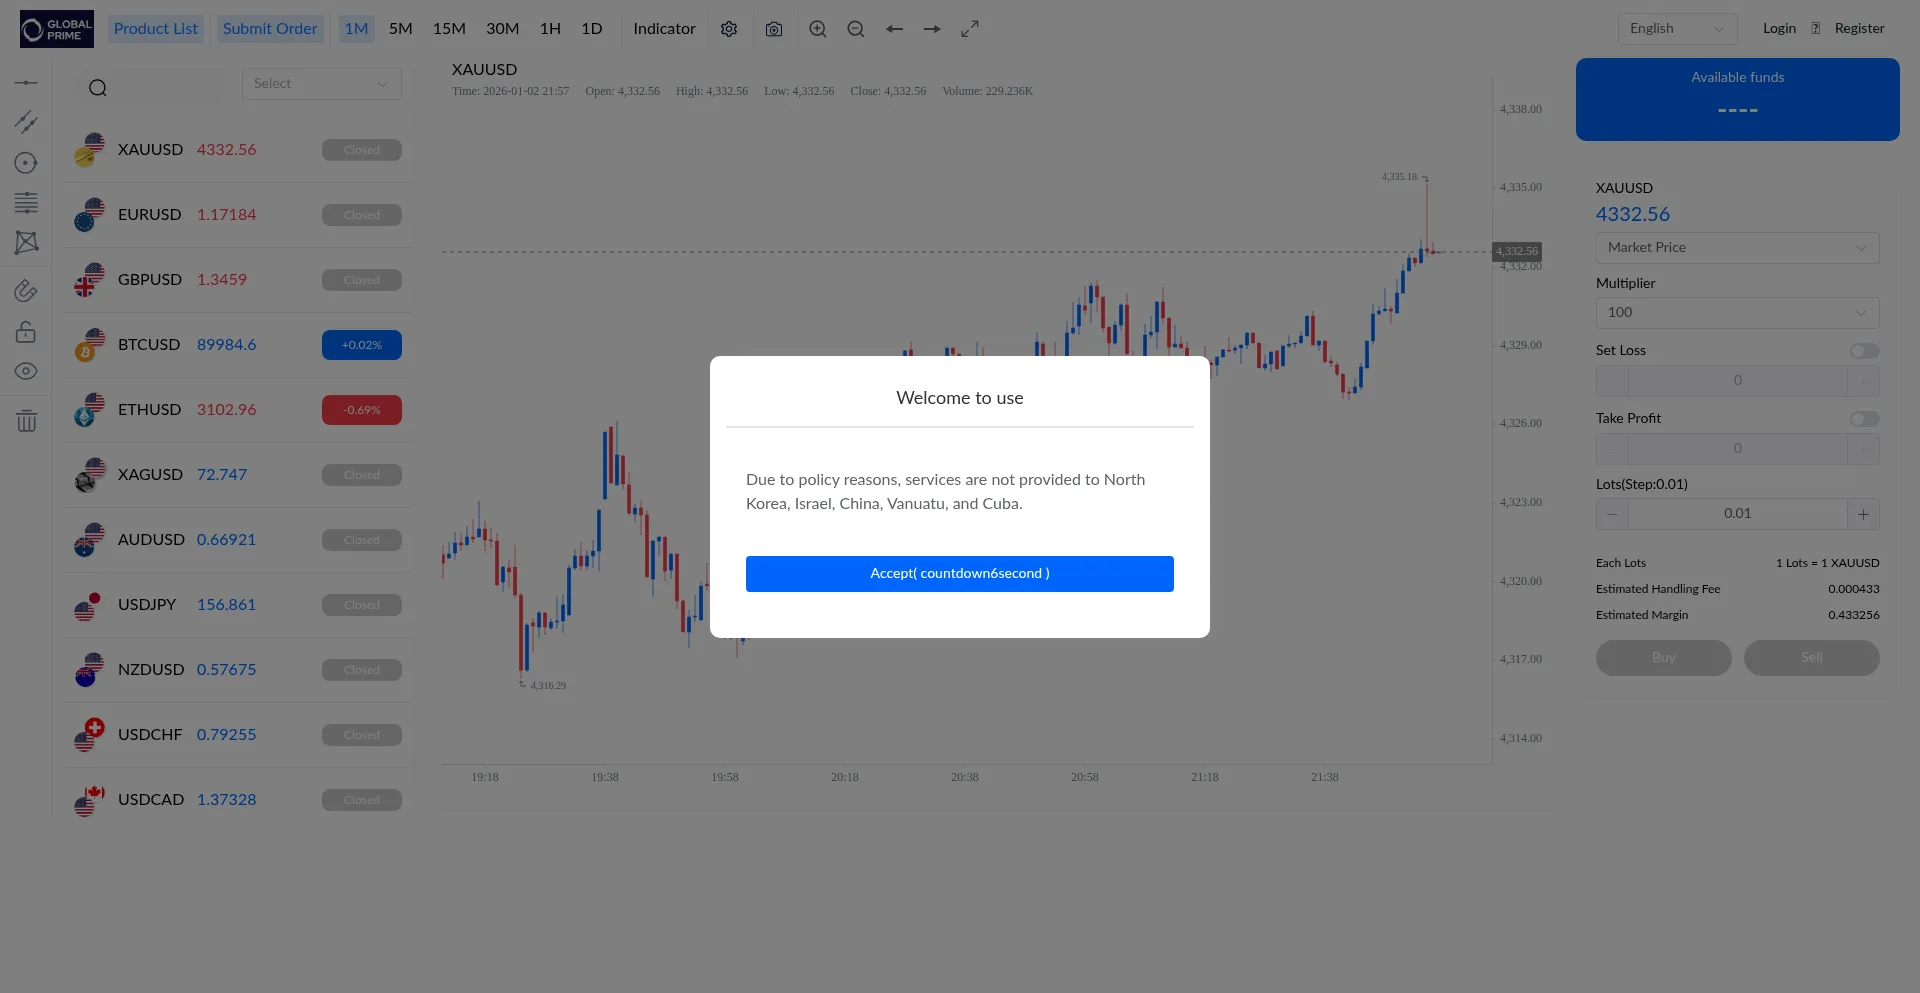Select the XAGUSD 72.747 row

(238, 475)
